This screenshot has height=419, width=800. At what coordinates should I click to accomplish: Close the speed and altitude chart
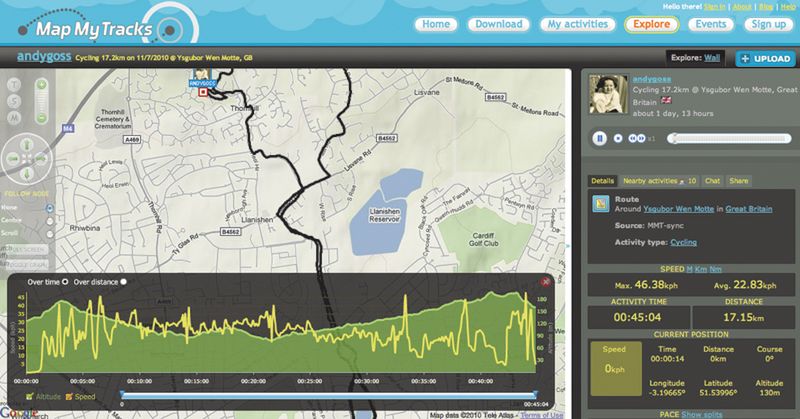tap(545, 282)
